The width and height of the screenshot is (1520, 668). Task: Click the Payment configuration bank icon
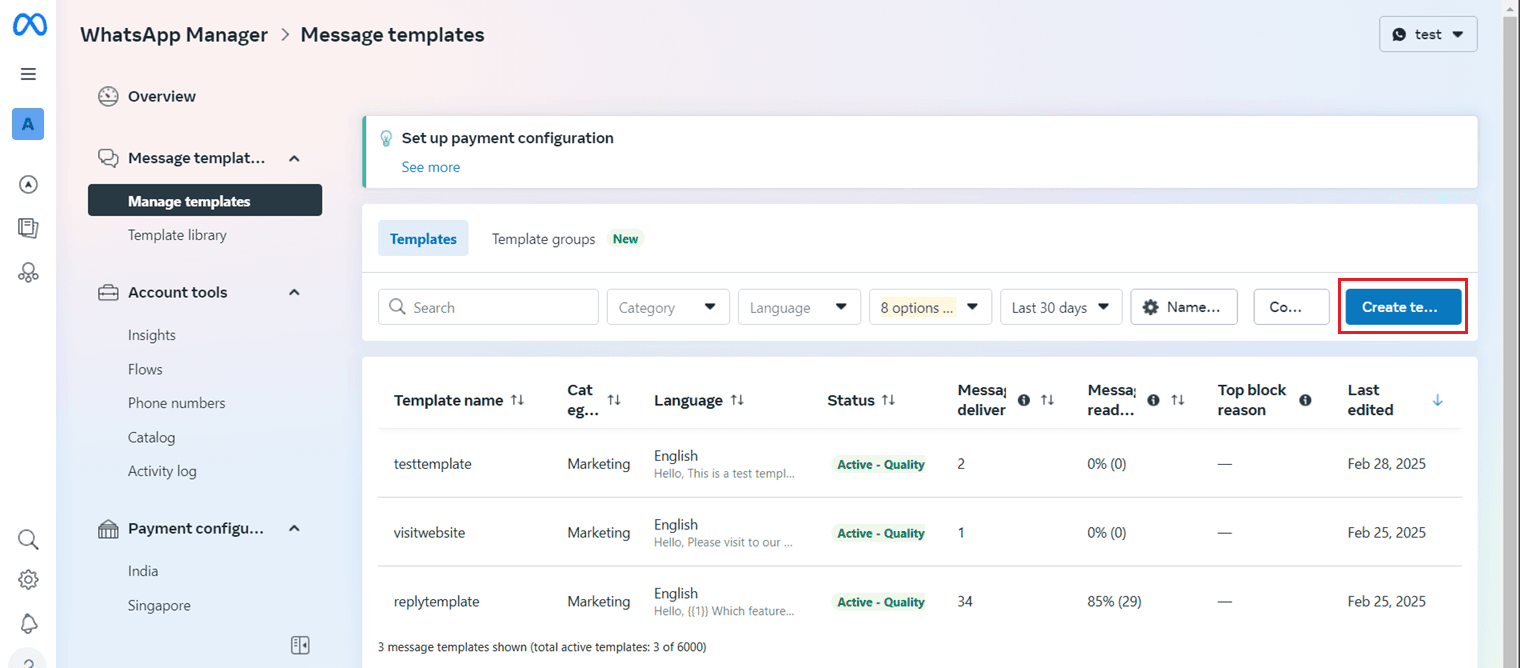point(108,529)
